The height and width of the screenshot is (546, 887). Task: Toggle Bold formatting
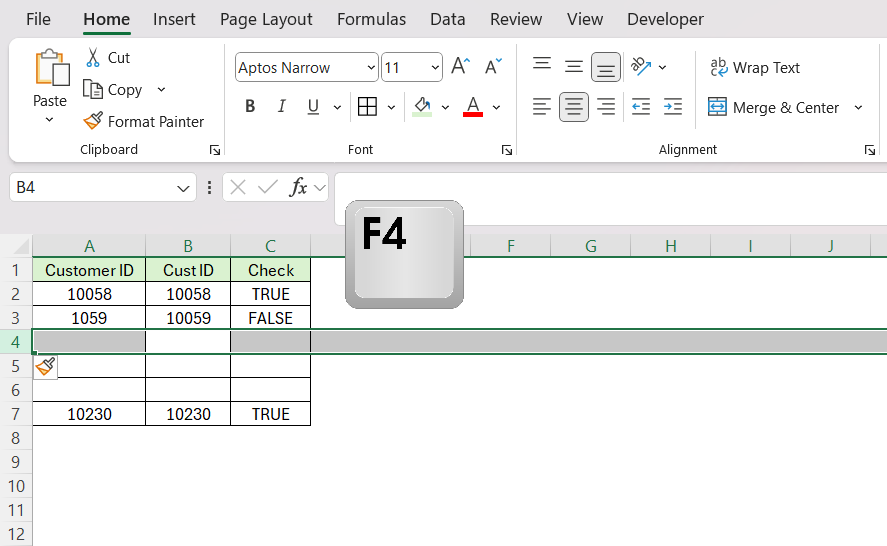click(x=250, y=106)
